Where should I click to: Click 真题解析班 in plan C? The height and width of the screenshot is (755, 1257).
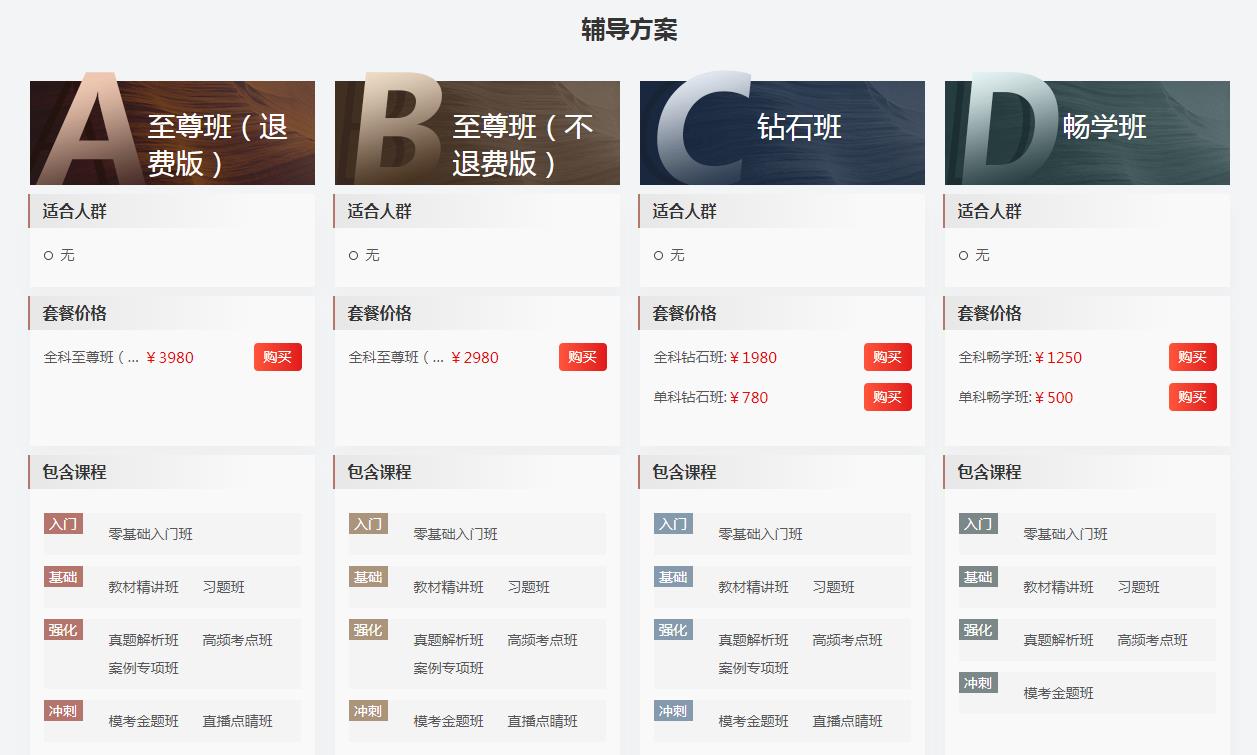[754, 640]
